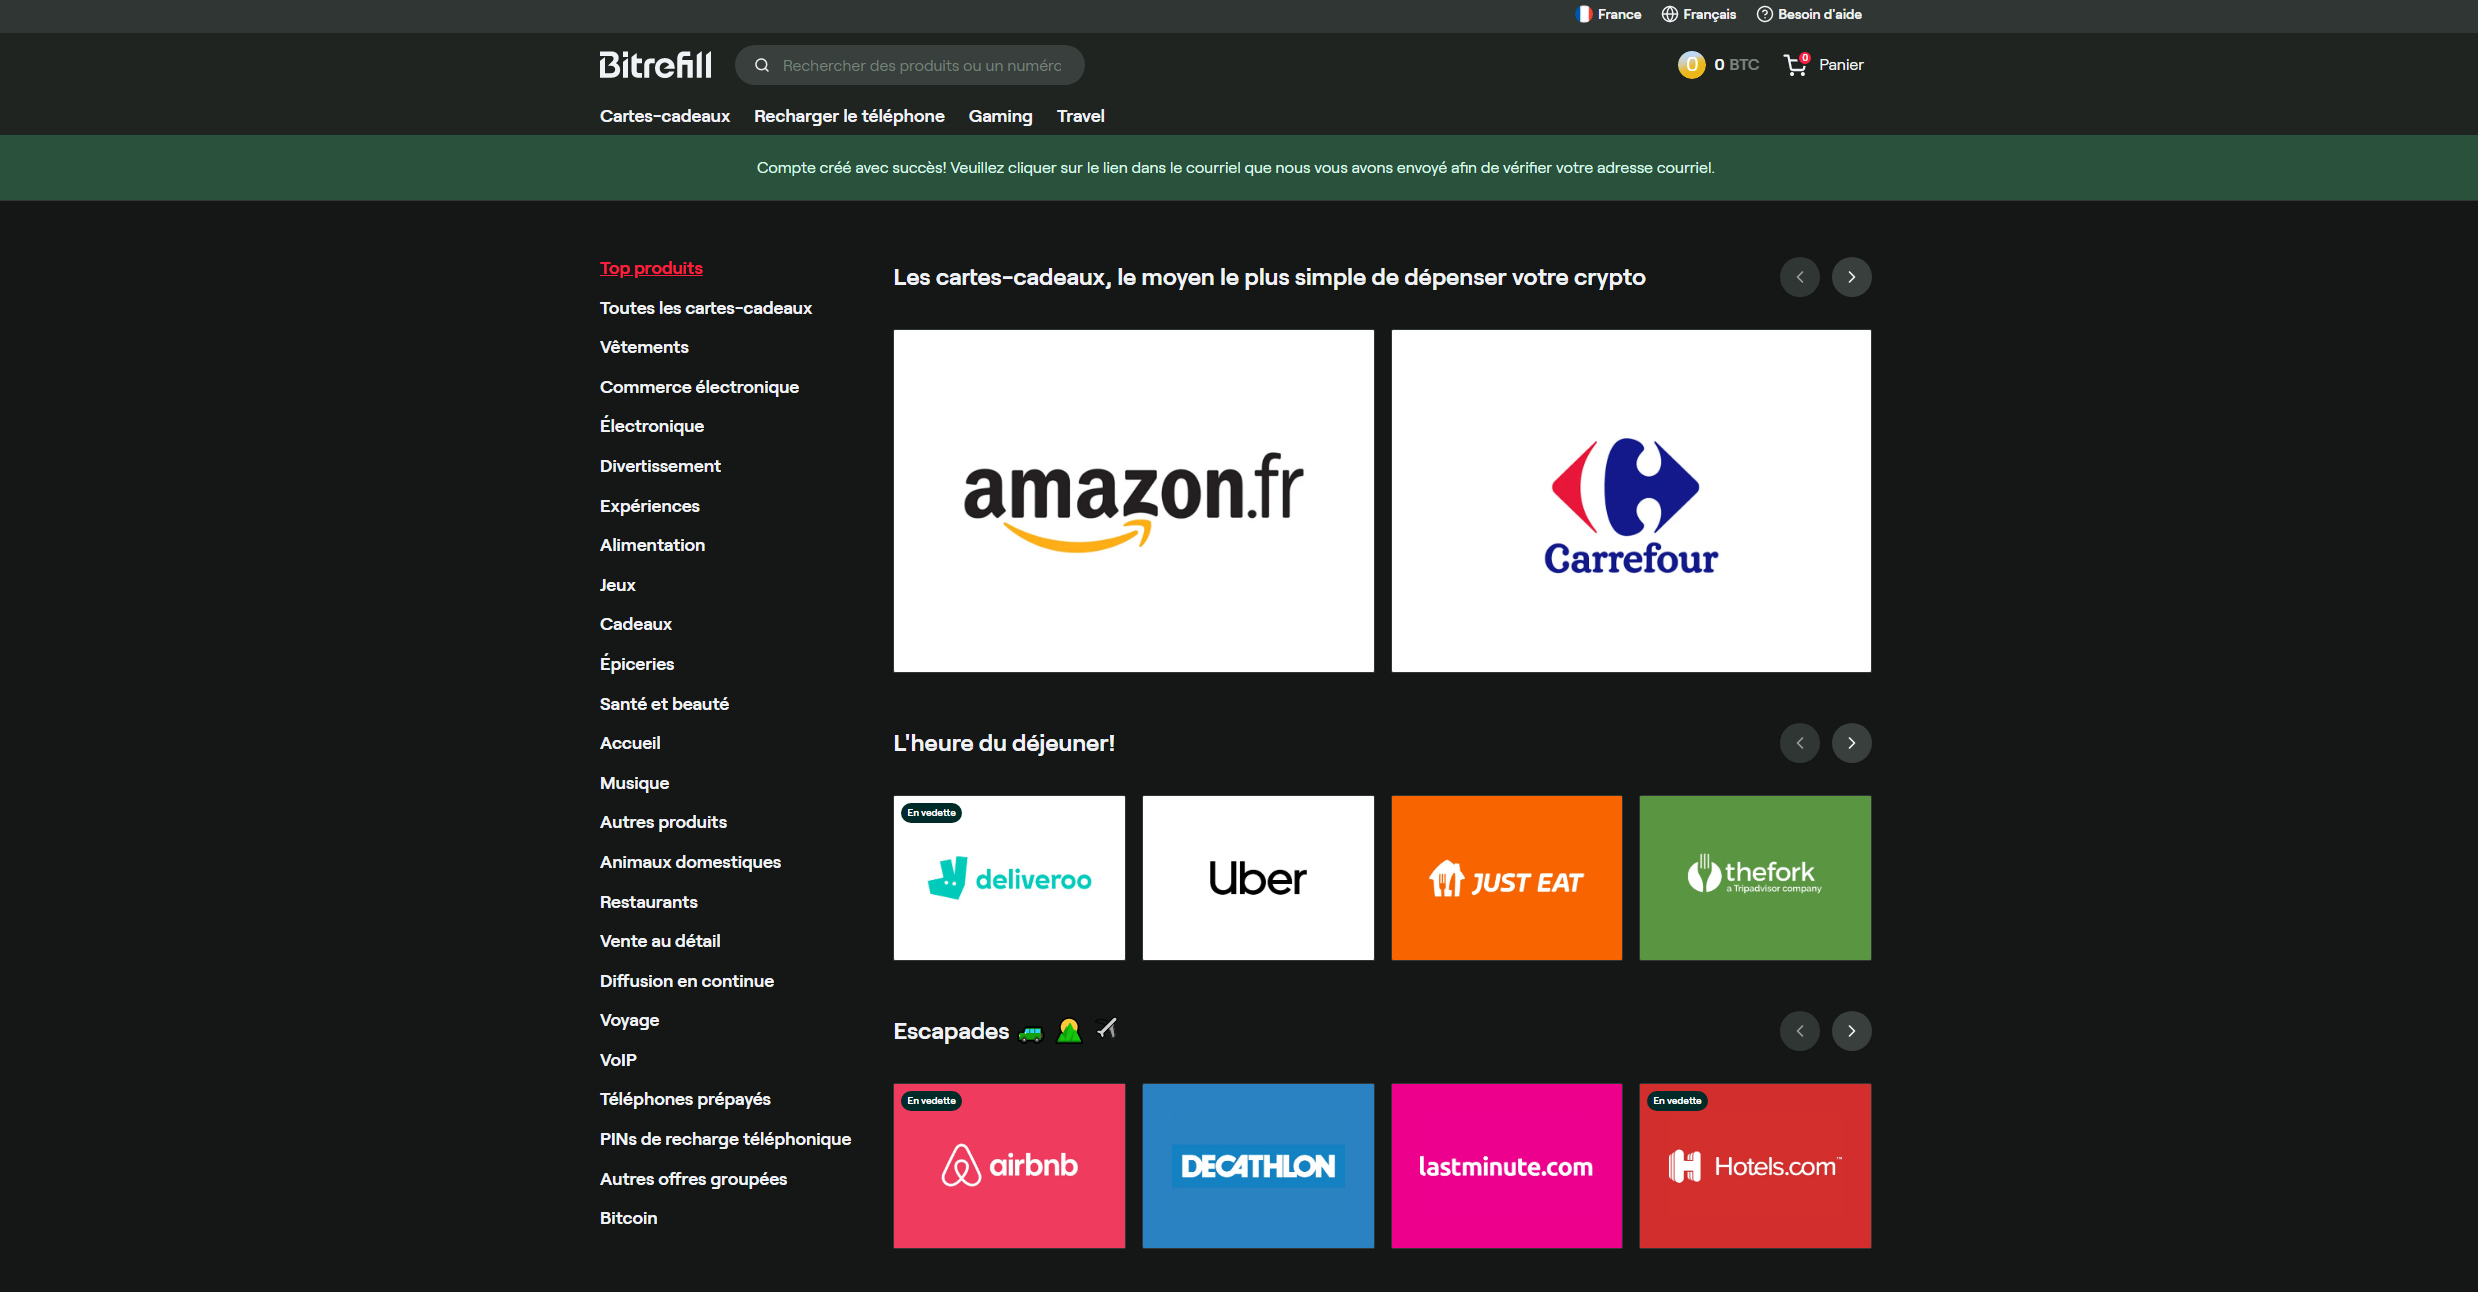
Task: Select Diffusion en continue category
Action: 687,981
